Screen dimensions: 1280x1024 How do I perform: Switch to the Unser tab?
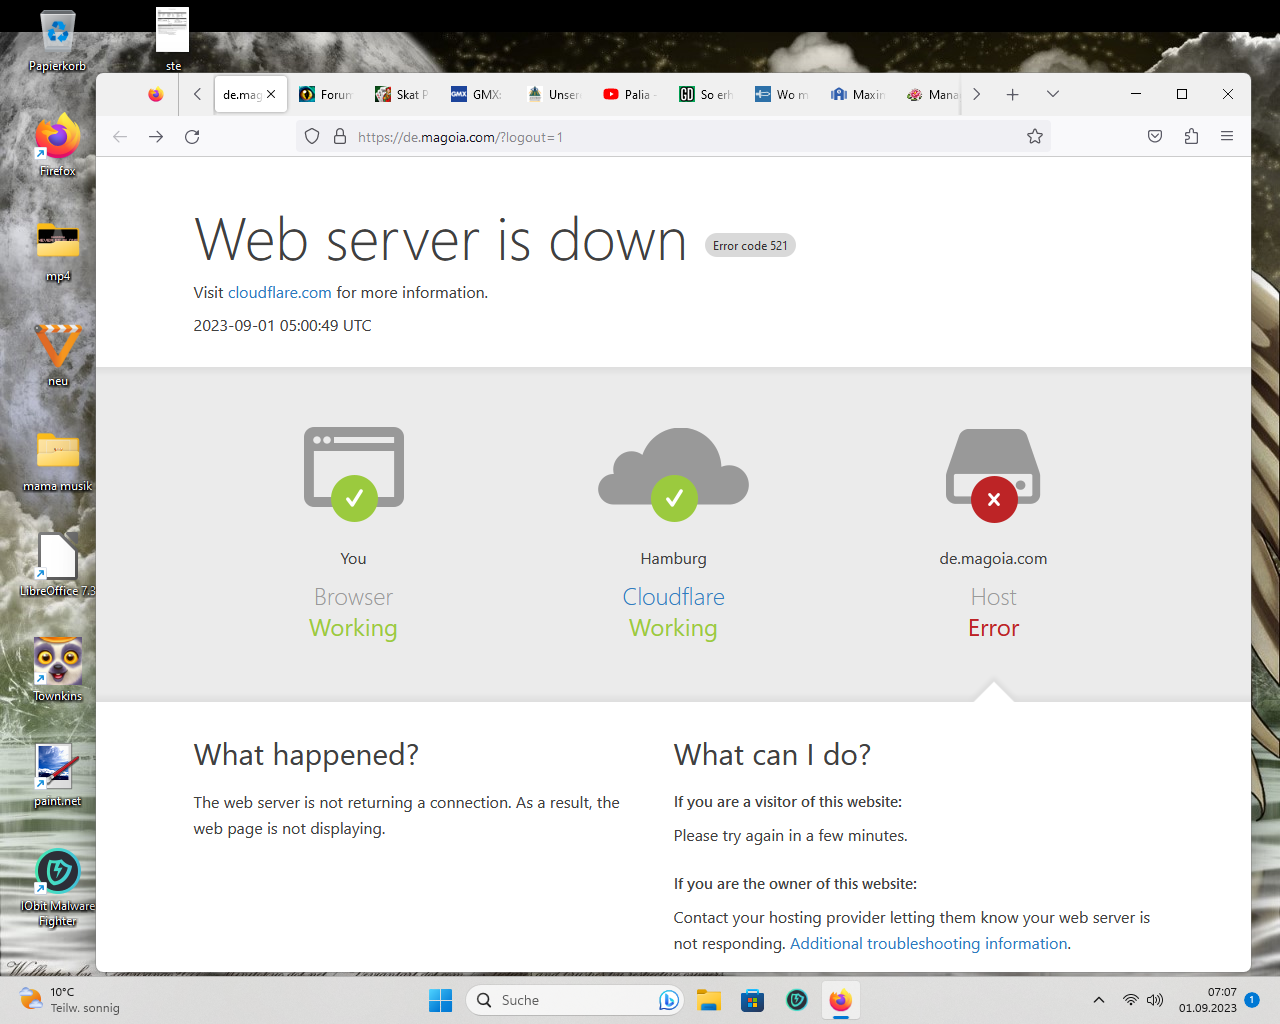554,94
